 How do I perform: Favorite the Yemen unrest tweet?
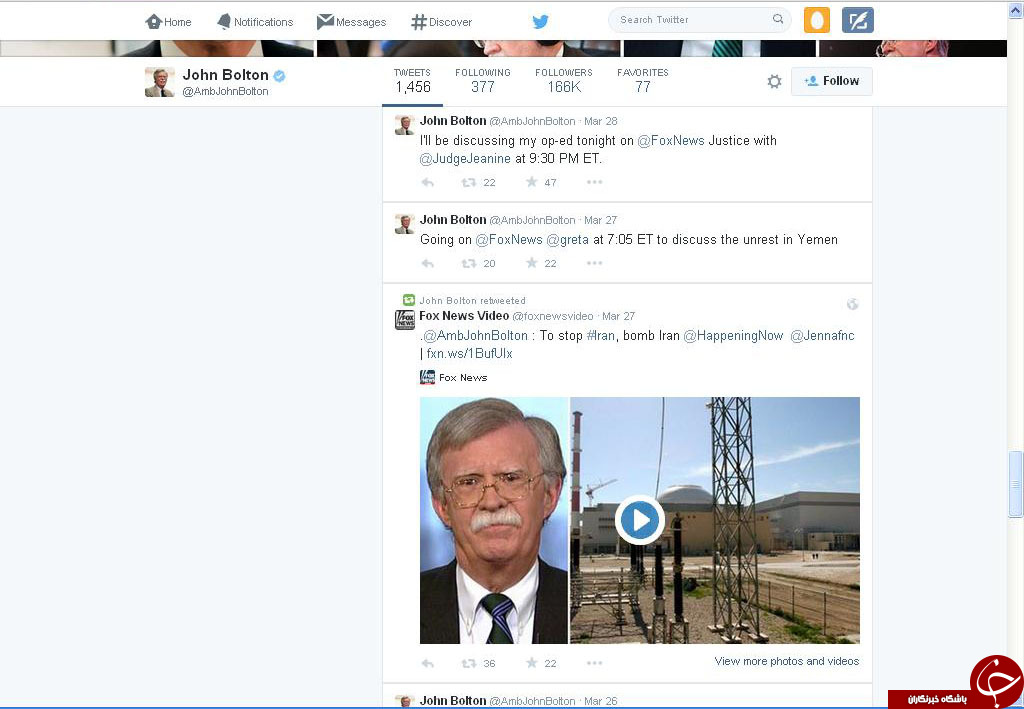pyautogui.click(x=532, y=262)
